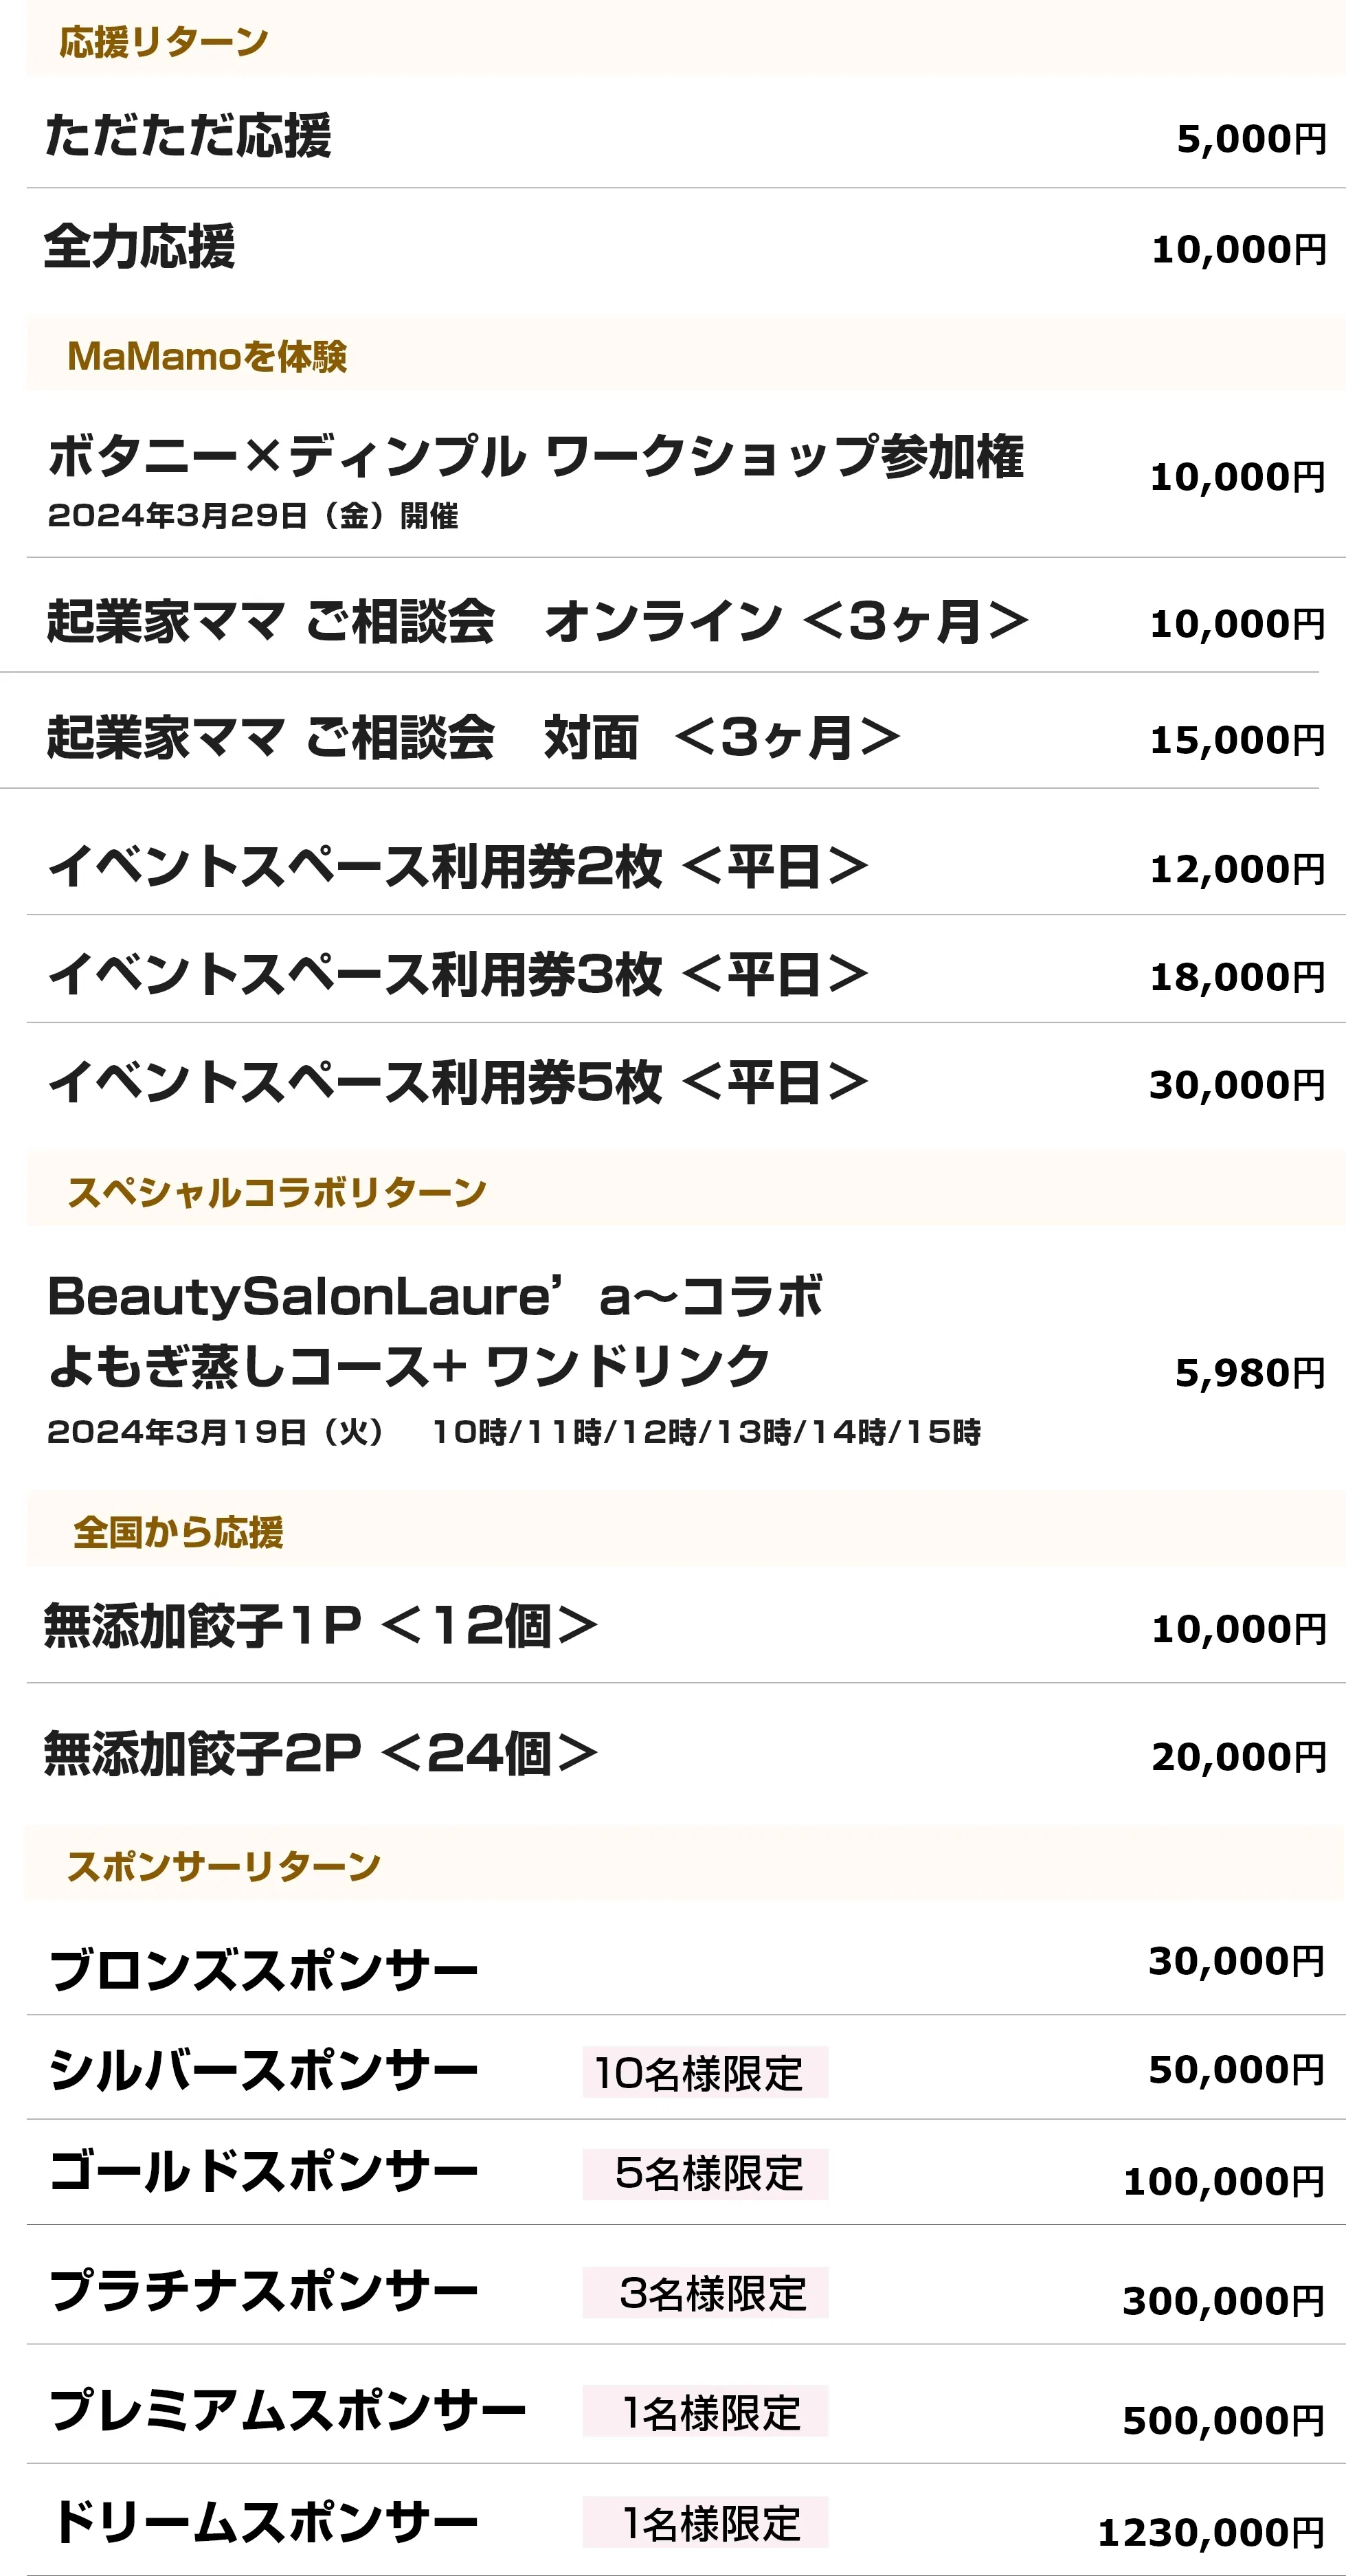Screen dimensions: 1346x2576
Task: Click the スペシャルコラボリターン section header
Action: point(276,1192)
